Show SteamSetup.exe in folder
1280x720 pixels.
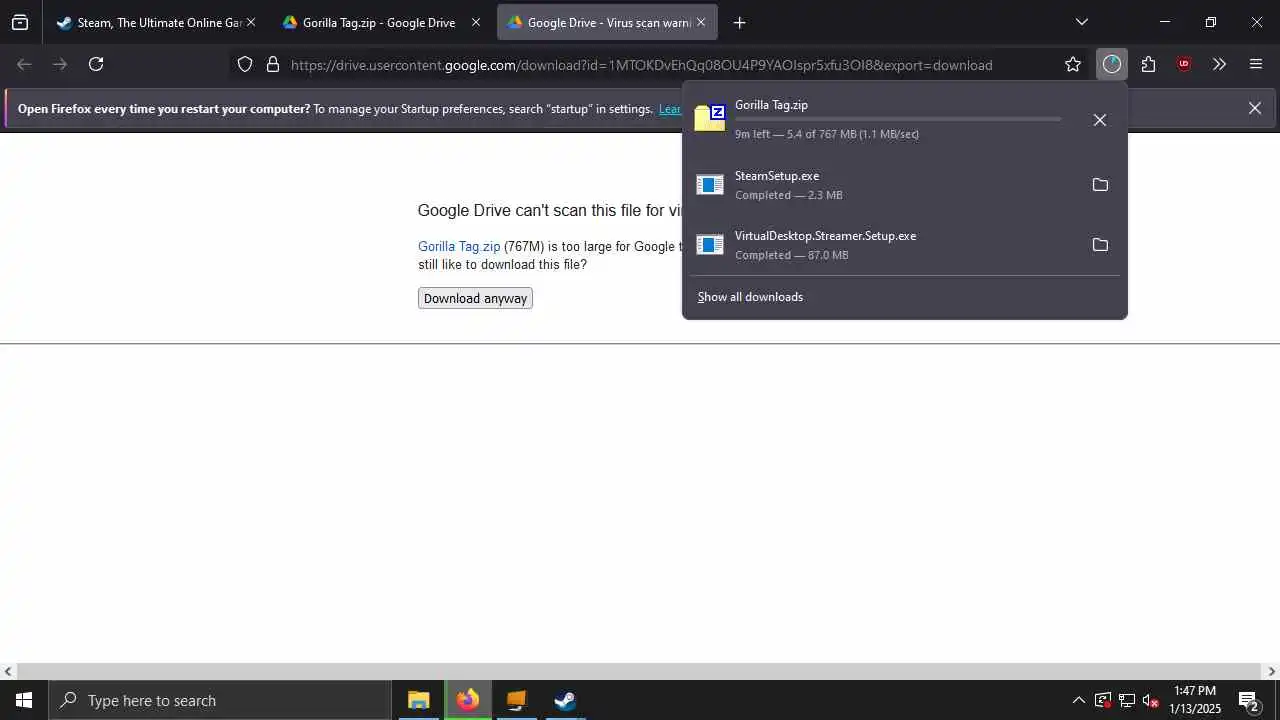point(1100,185)
